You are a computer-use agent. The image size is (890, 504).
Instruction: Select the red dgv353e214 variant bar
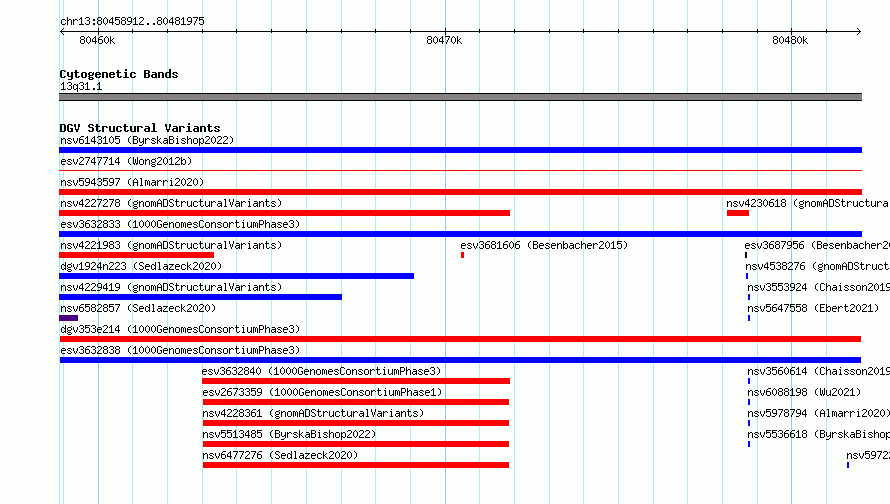coord(460,339)
